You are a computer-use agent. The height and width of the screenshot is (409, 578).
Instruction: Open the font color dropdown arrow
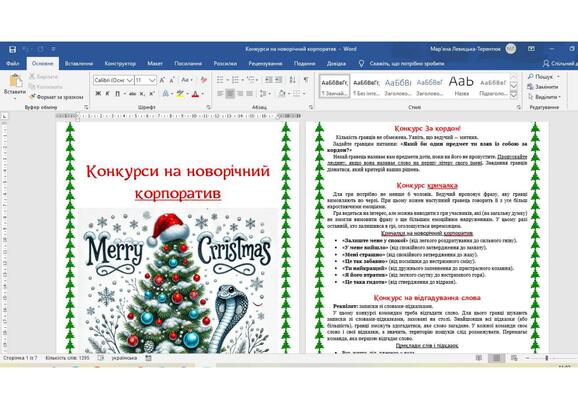click(202, 94)
